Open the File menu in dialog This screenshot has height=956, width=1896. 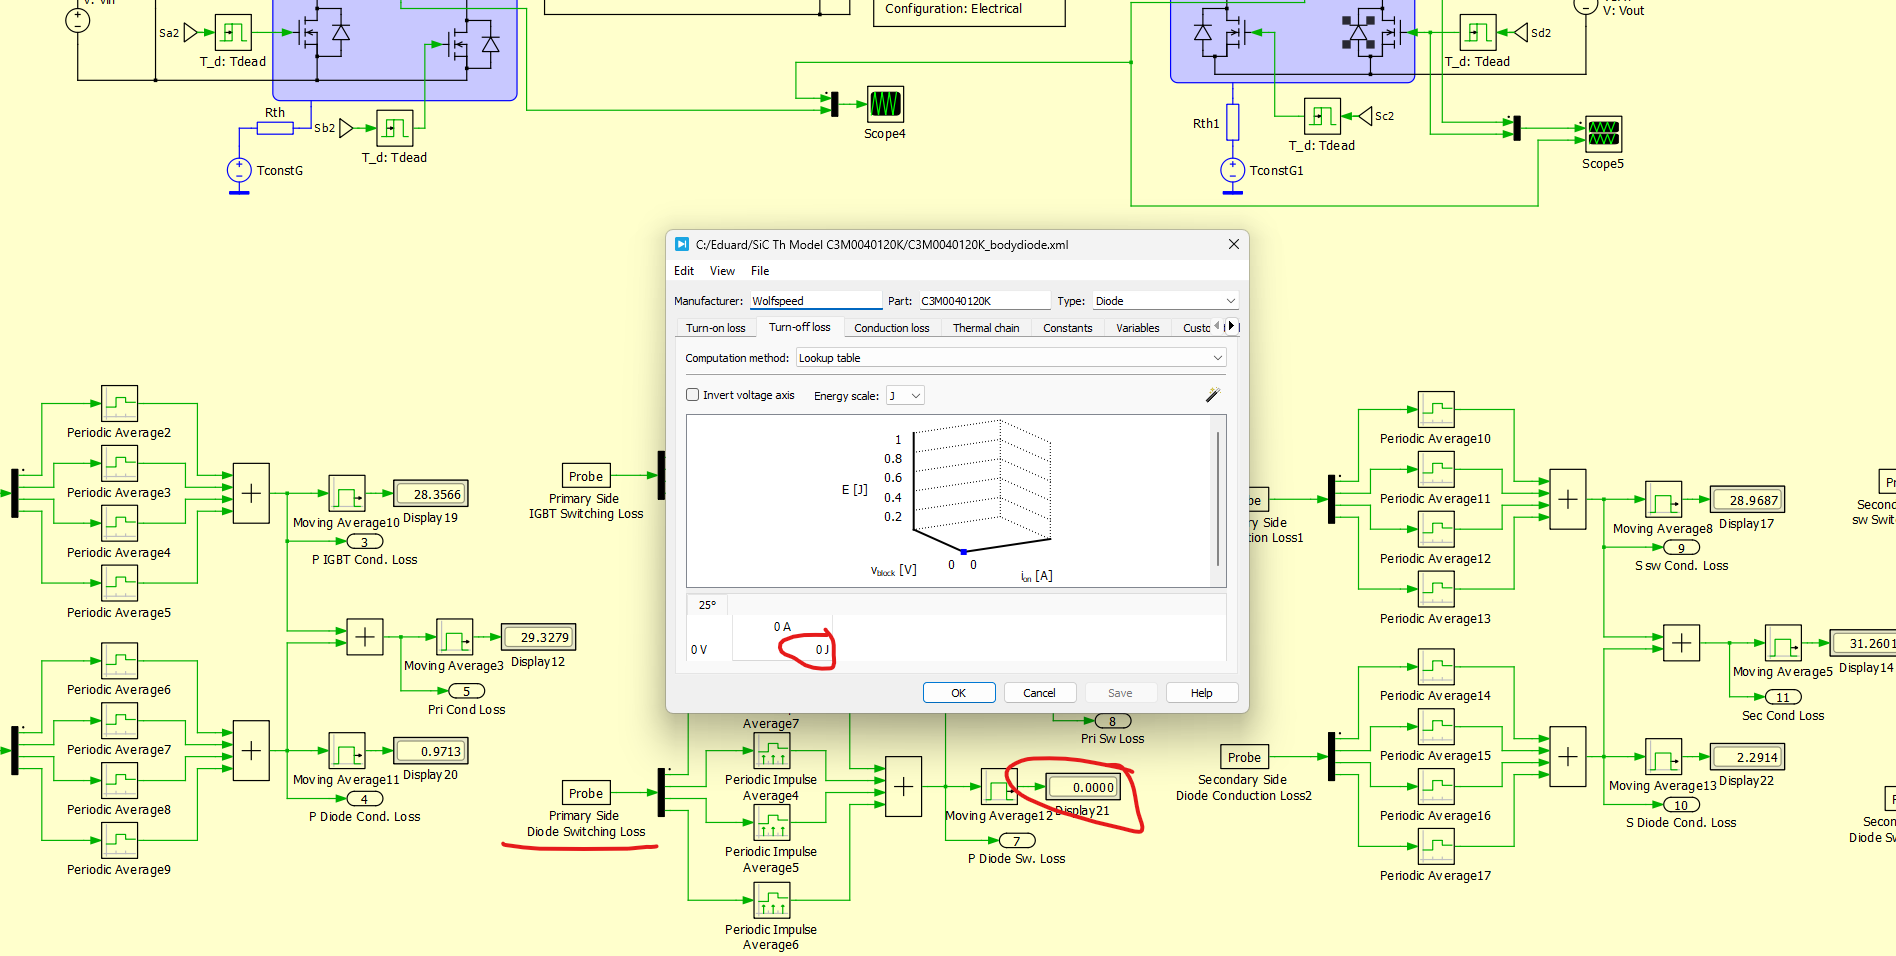point(760,271)
